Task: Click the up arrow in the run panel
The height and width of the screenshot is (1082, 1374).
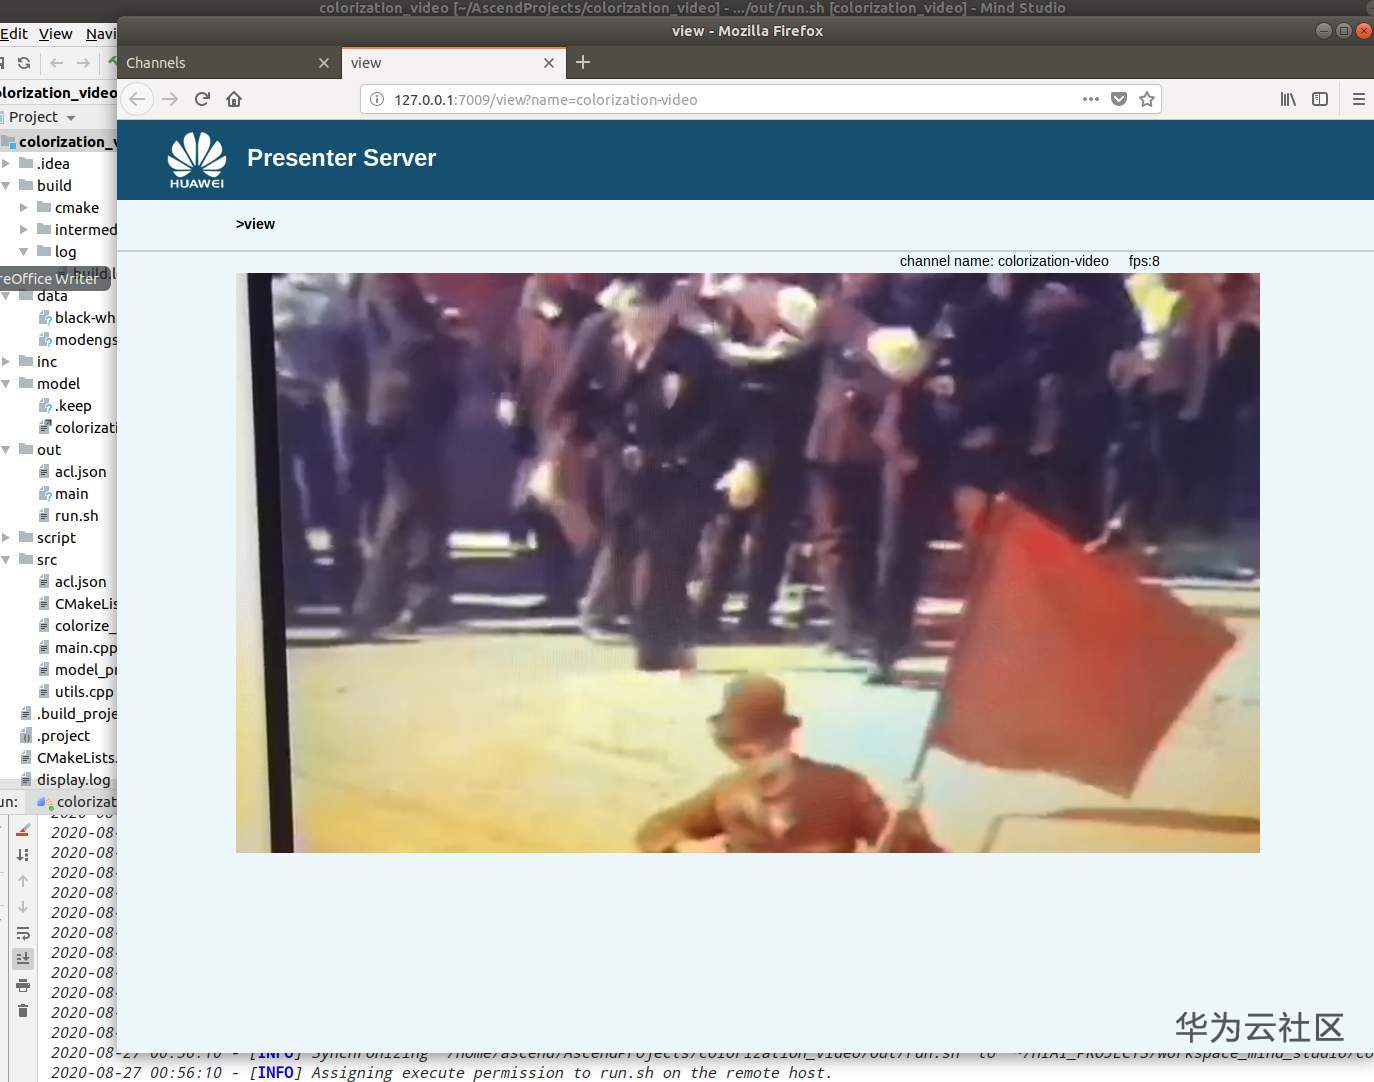Action: click(x=23, y=881)
